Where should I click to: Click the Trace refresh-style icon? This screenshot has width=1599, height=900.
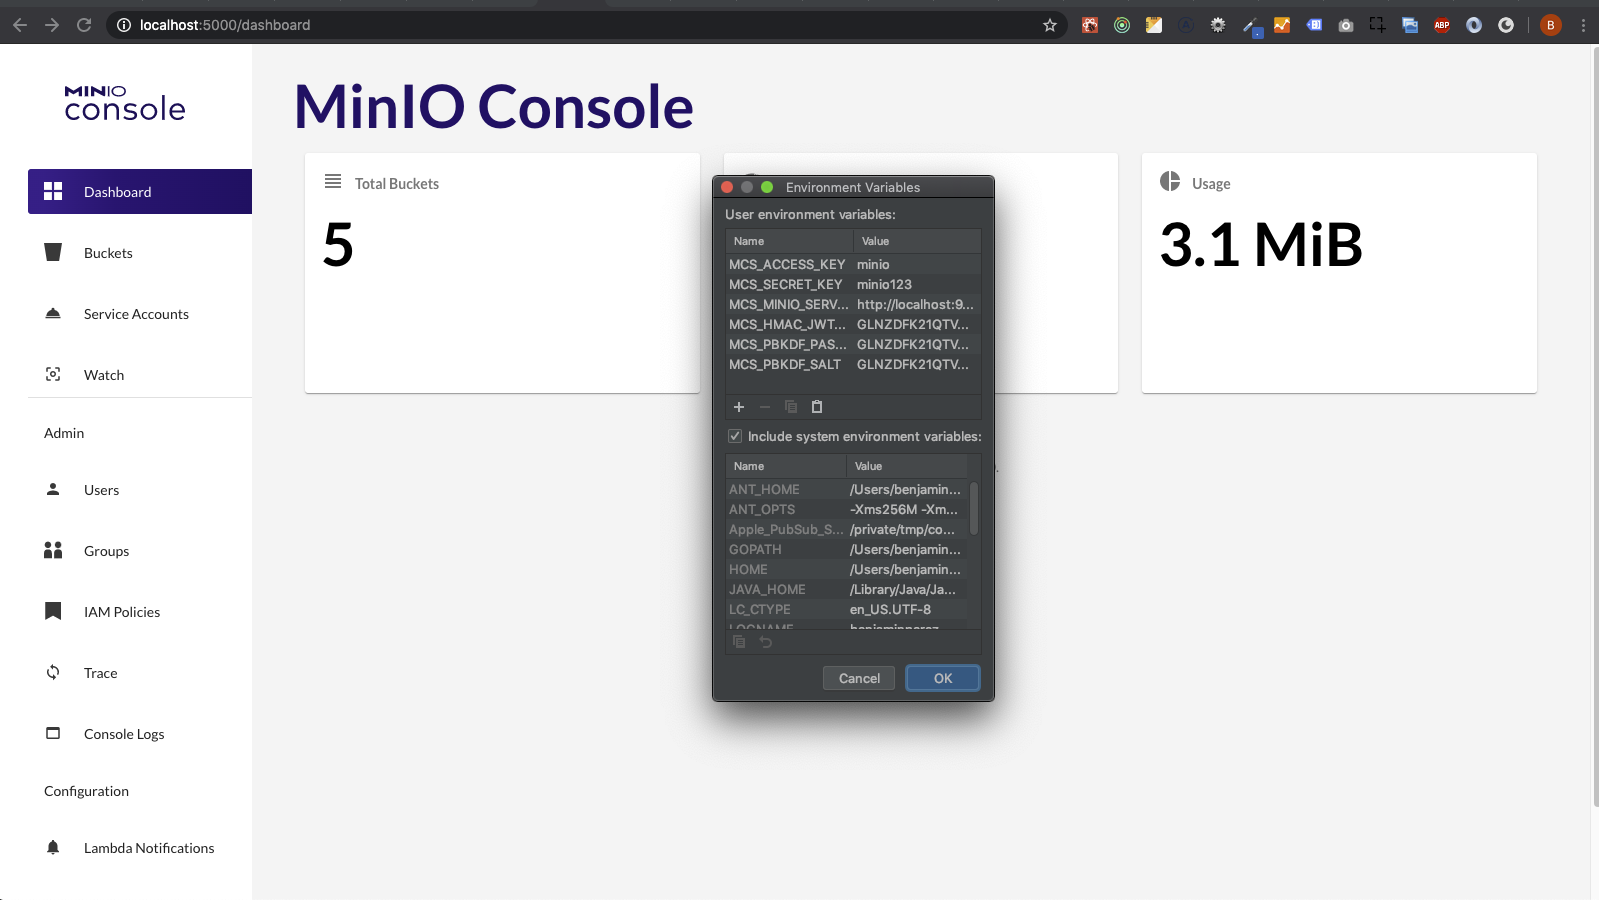point(53,672)
